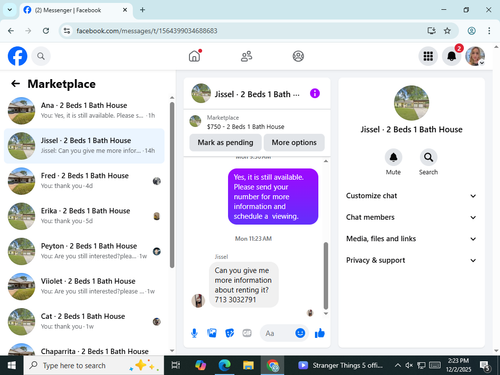Close the Messenger browser tab
Viewport: 500px width, 375px height.
tap(125, 10)
